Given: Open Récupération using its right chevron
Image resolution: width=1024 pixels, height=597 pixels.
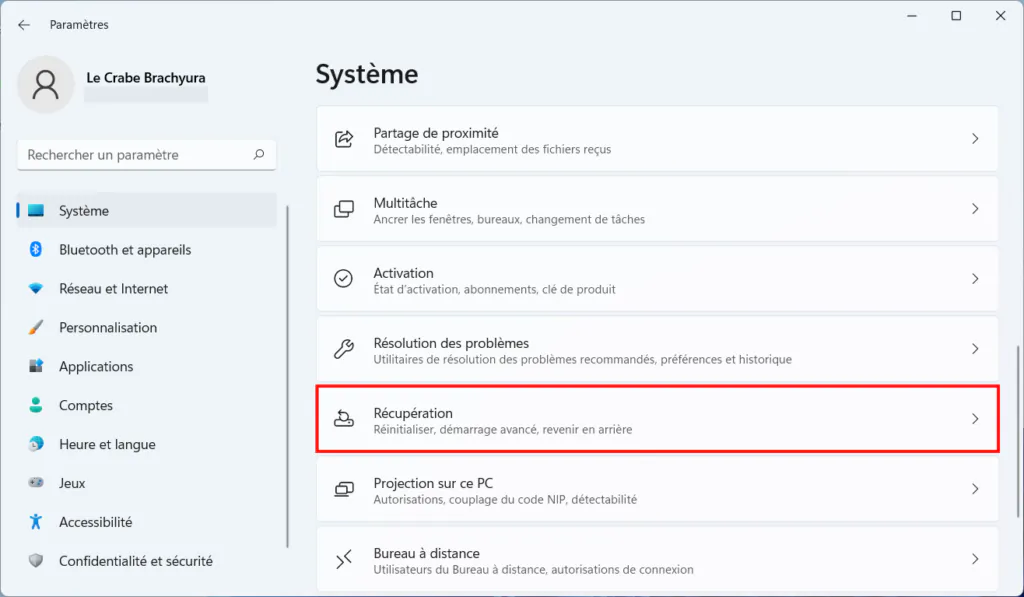Looking at the screenshot, I should click(x=975, y=419).
